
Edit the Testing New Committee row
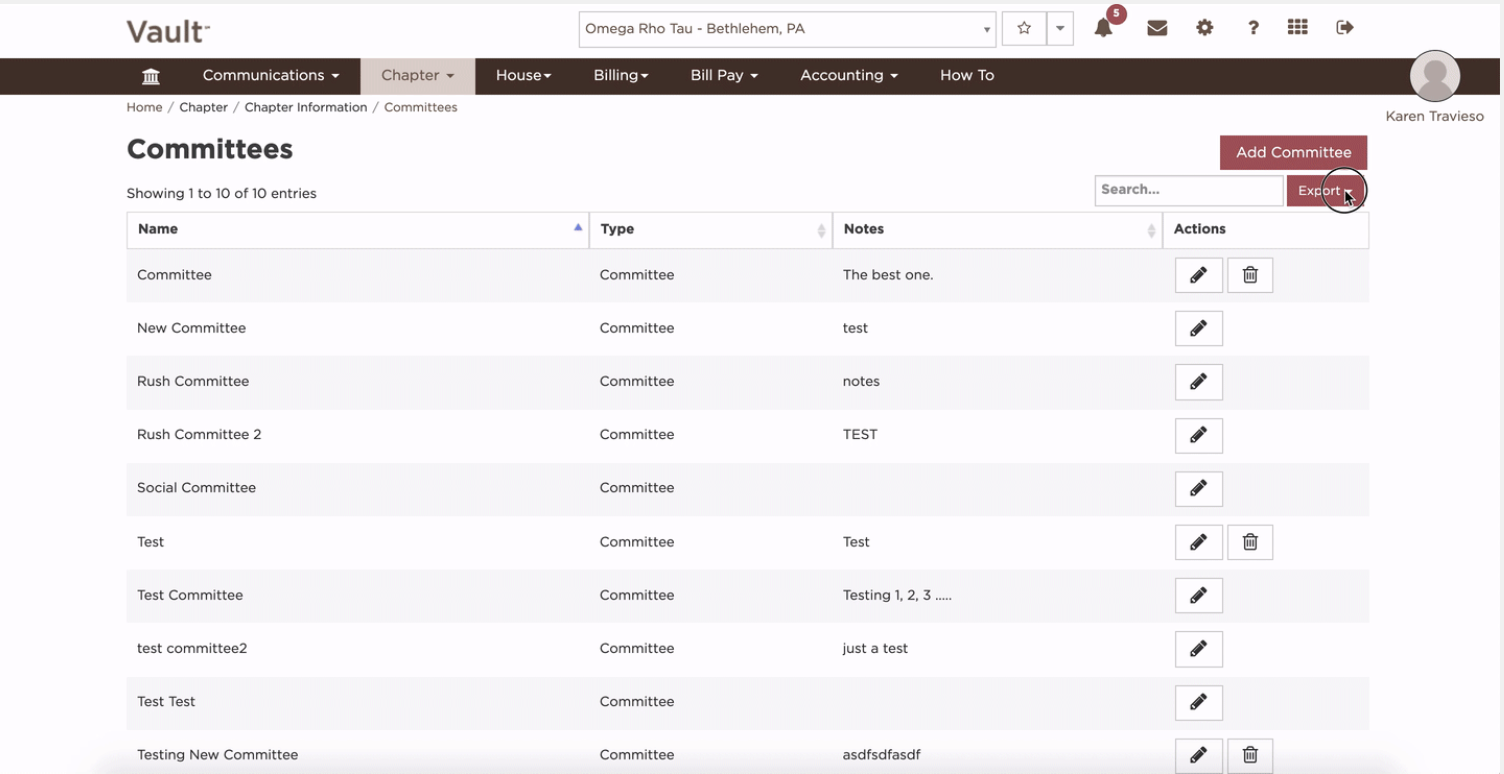coord(1199,755)
